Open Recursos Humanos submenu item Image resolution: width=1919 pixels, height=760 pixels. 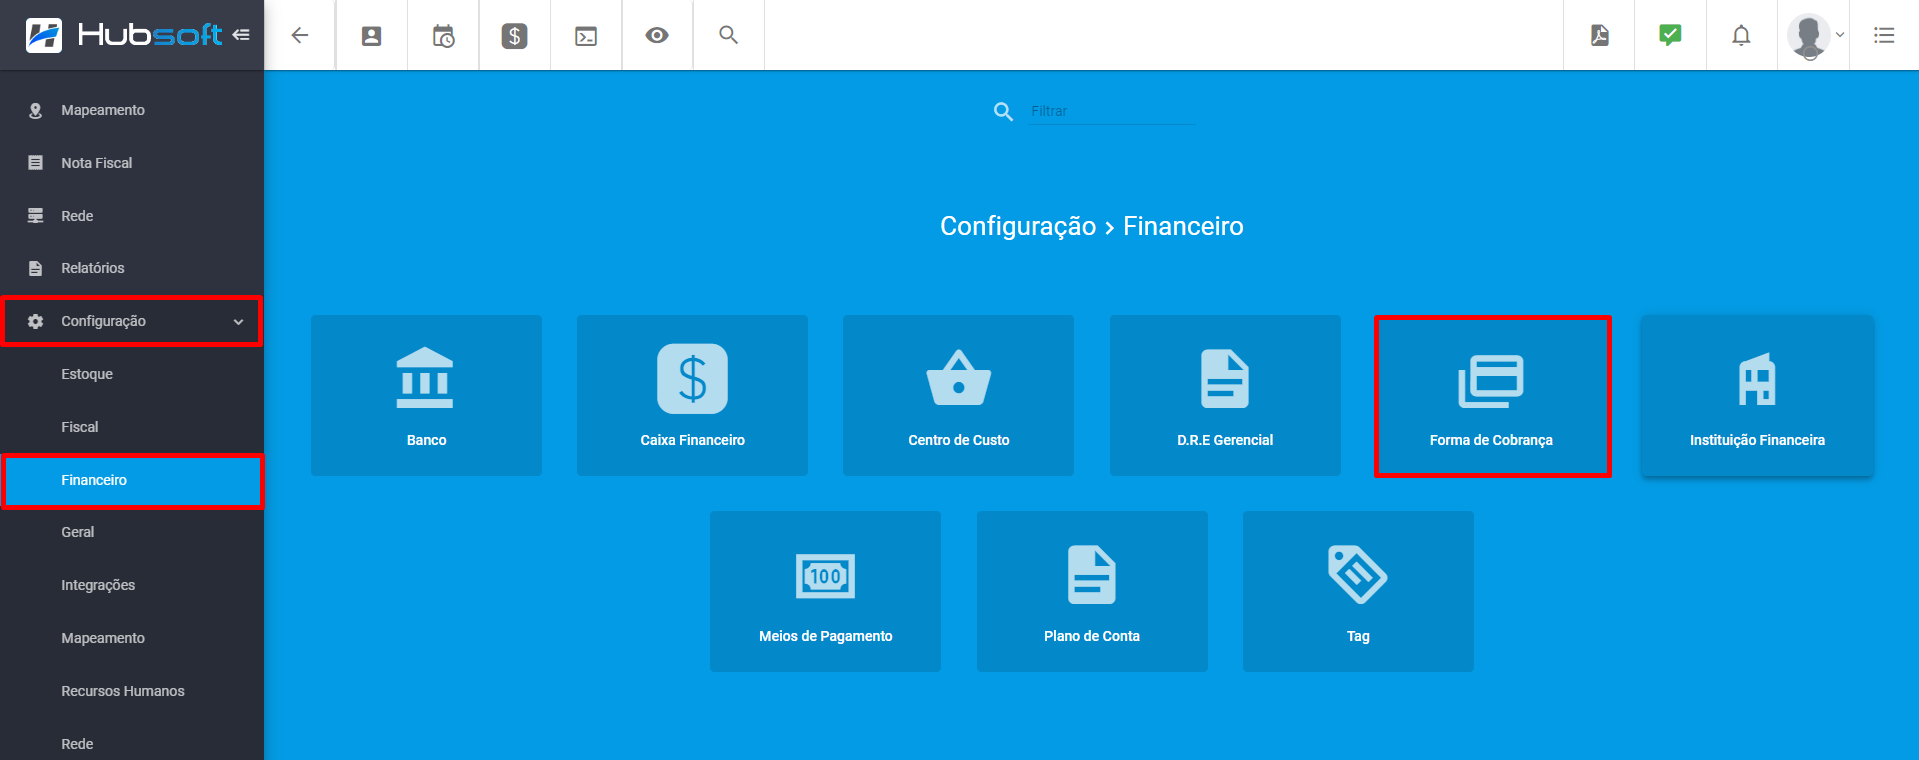tap(132, 691)
